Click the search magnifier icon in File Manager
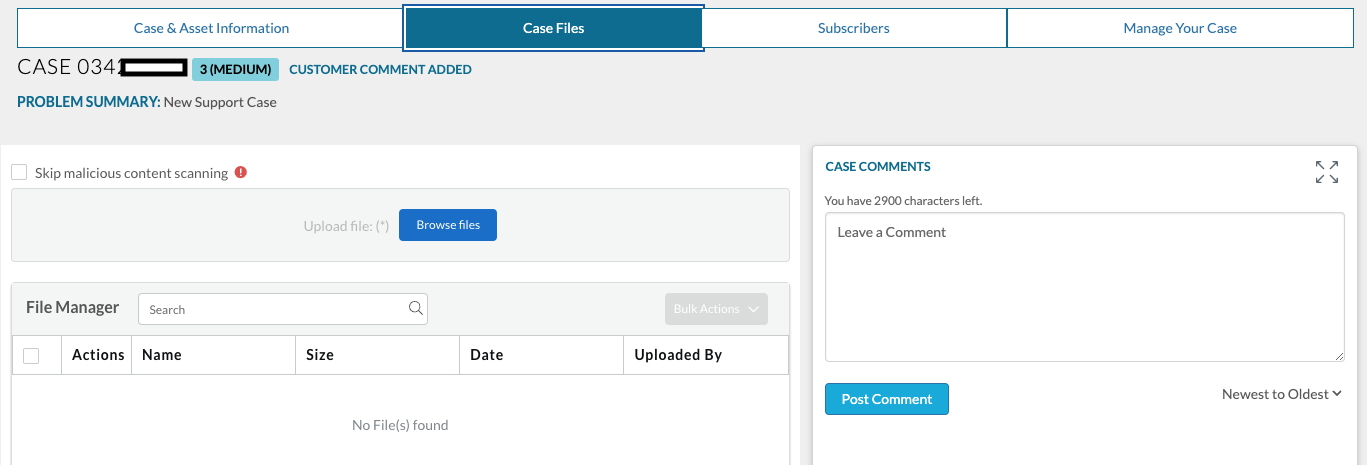1367x465 pixels. coord(416,309)
